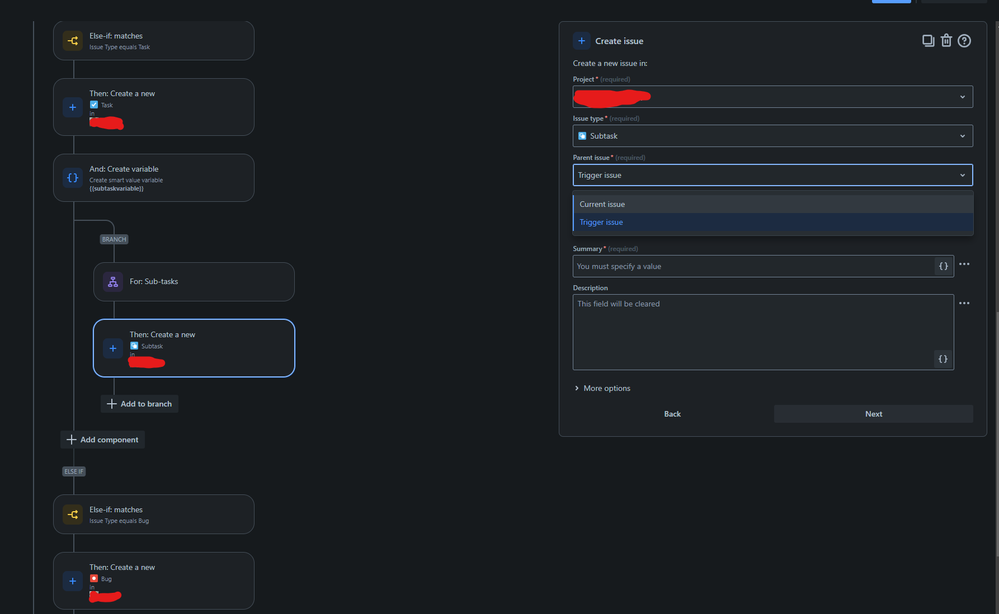This screenshot has height=614, width=999.
Task: Insert smart value into the Summary field
Action: 942,265
